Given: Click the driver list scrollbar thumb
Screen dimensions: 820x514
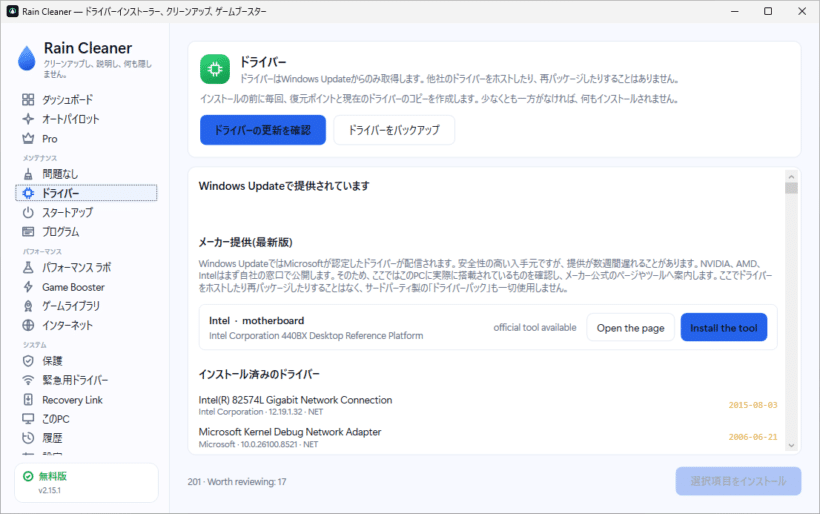Looking at the screenshot, I should click(791, 188).
